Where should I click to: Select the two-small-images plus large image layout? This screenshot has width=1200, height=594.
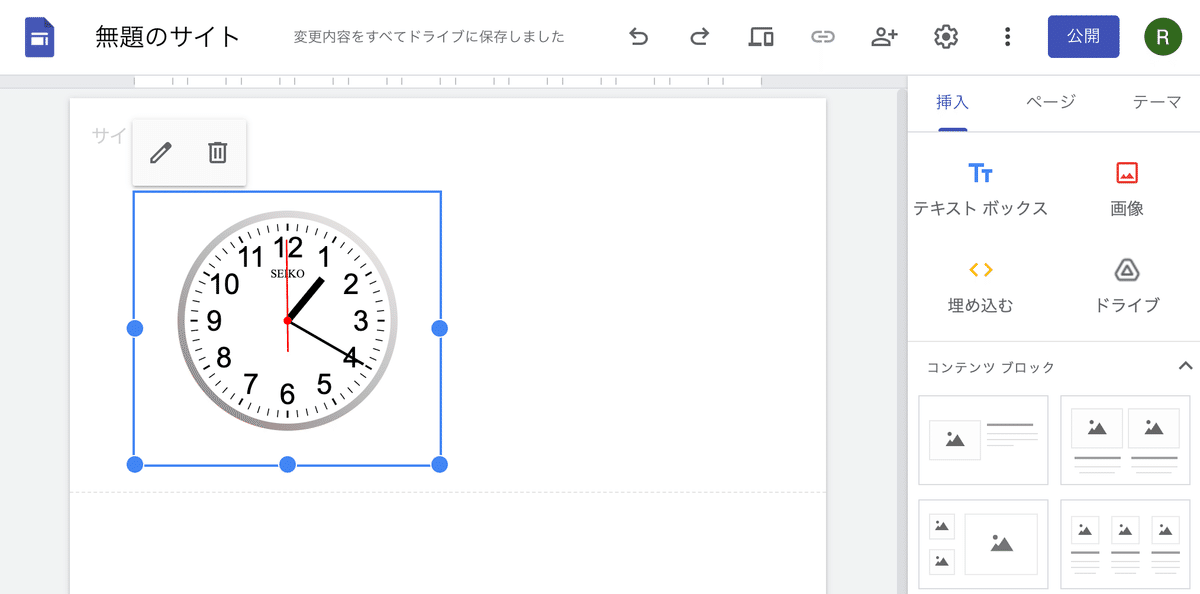(x=983, y=544)
